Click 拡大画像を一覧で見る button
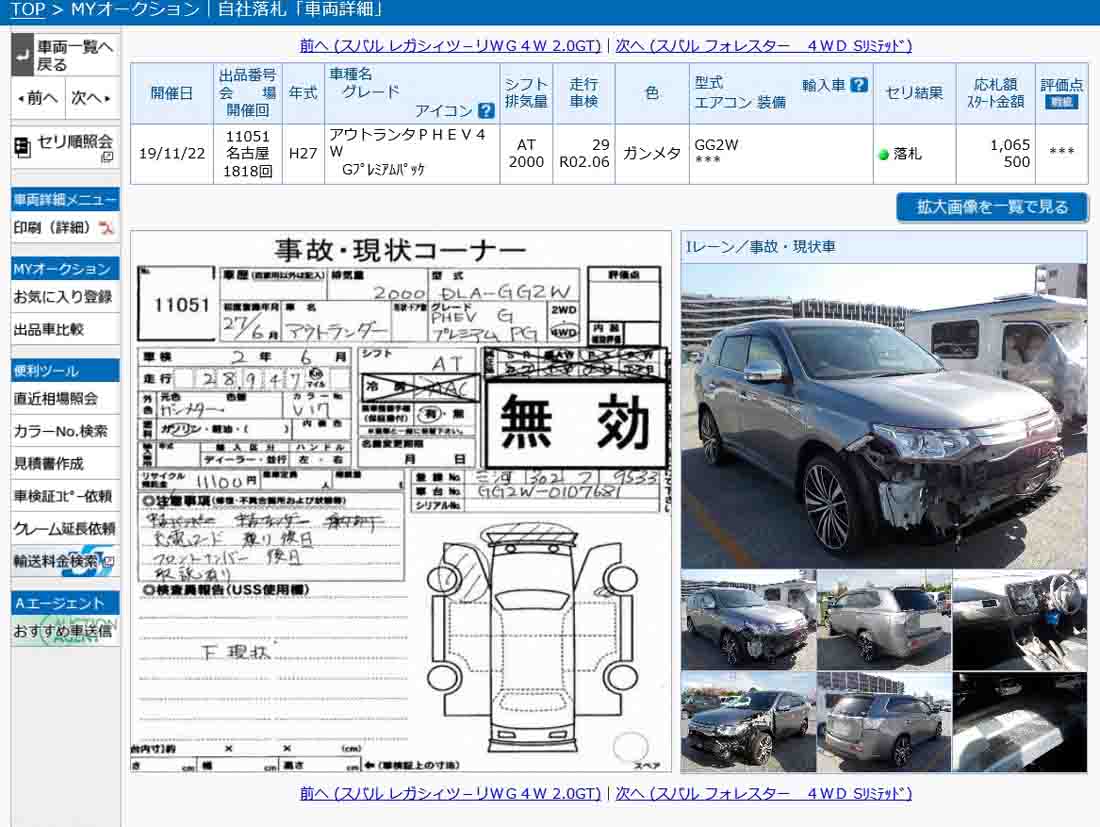The width and height of the screenshot is (1100, 827). [x=992, y=207]
